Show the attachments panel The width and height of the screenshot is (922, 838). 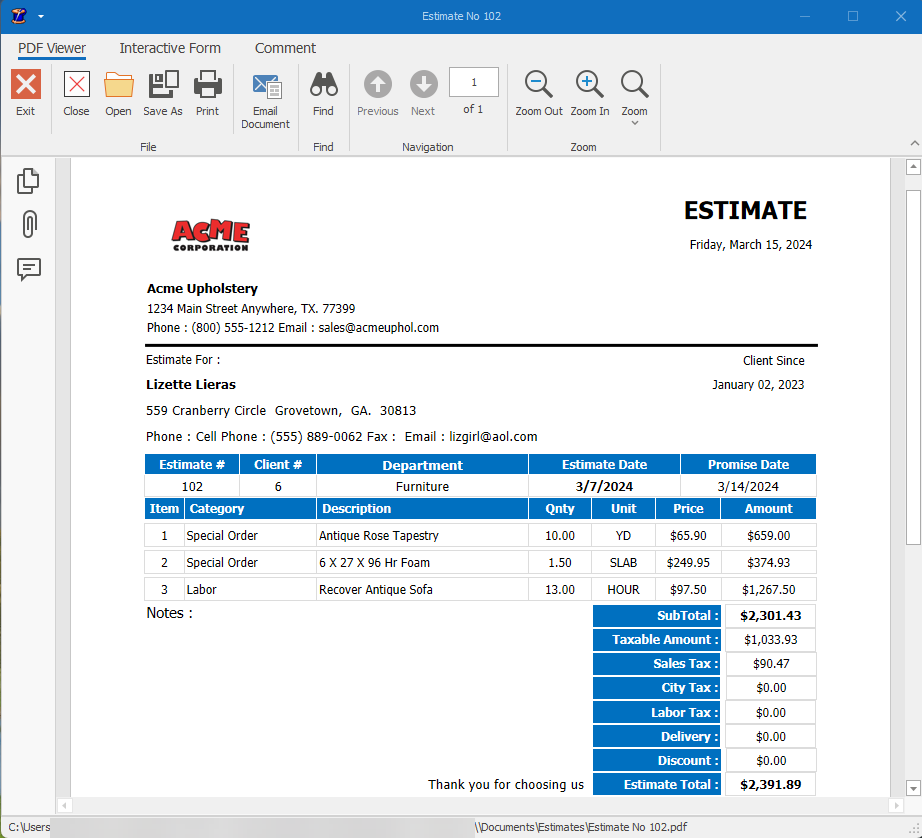click(27, 224)
